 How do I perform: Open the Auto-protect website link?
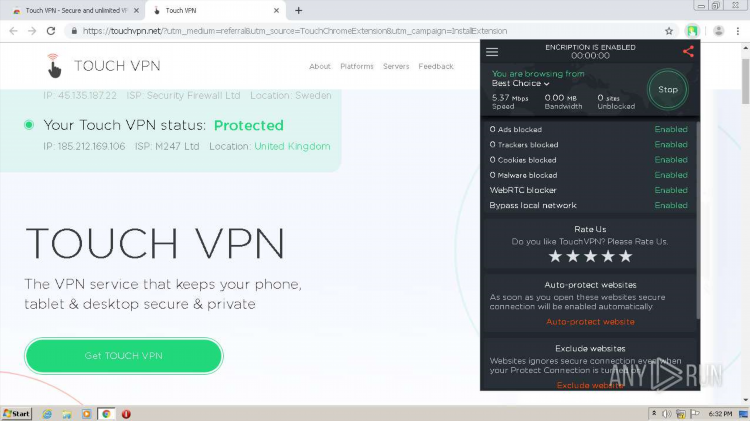(x=590, y=322)
